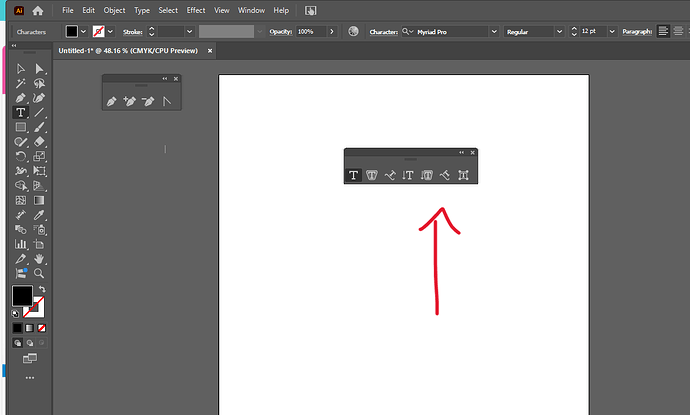
Task: Select the Blend tool
Action: [x=20, y=229]
